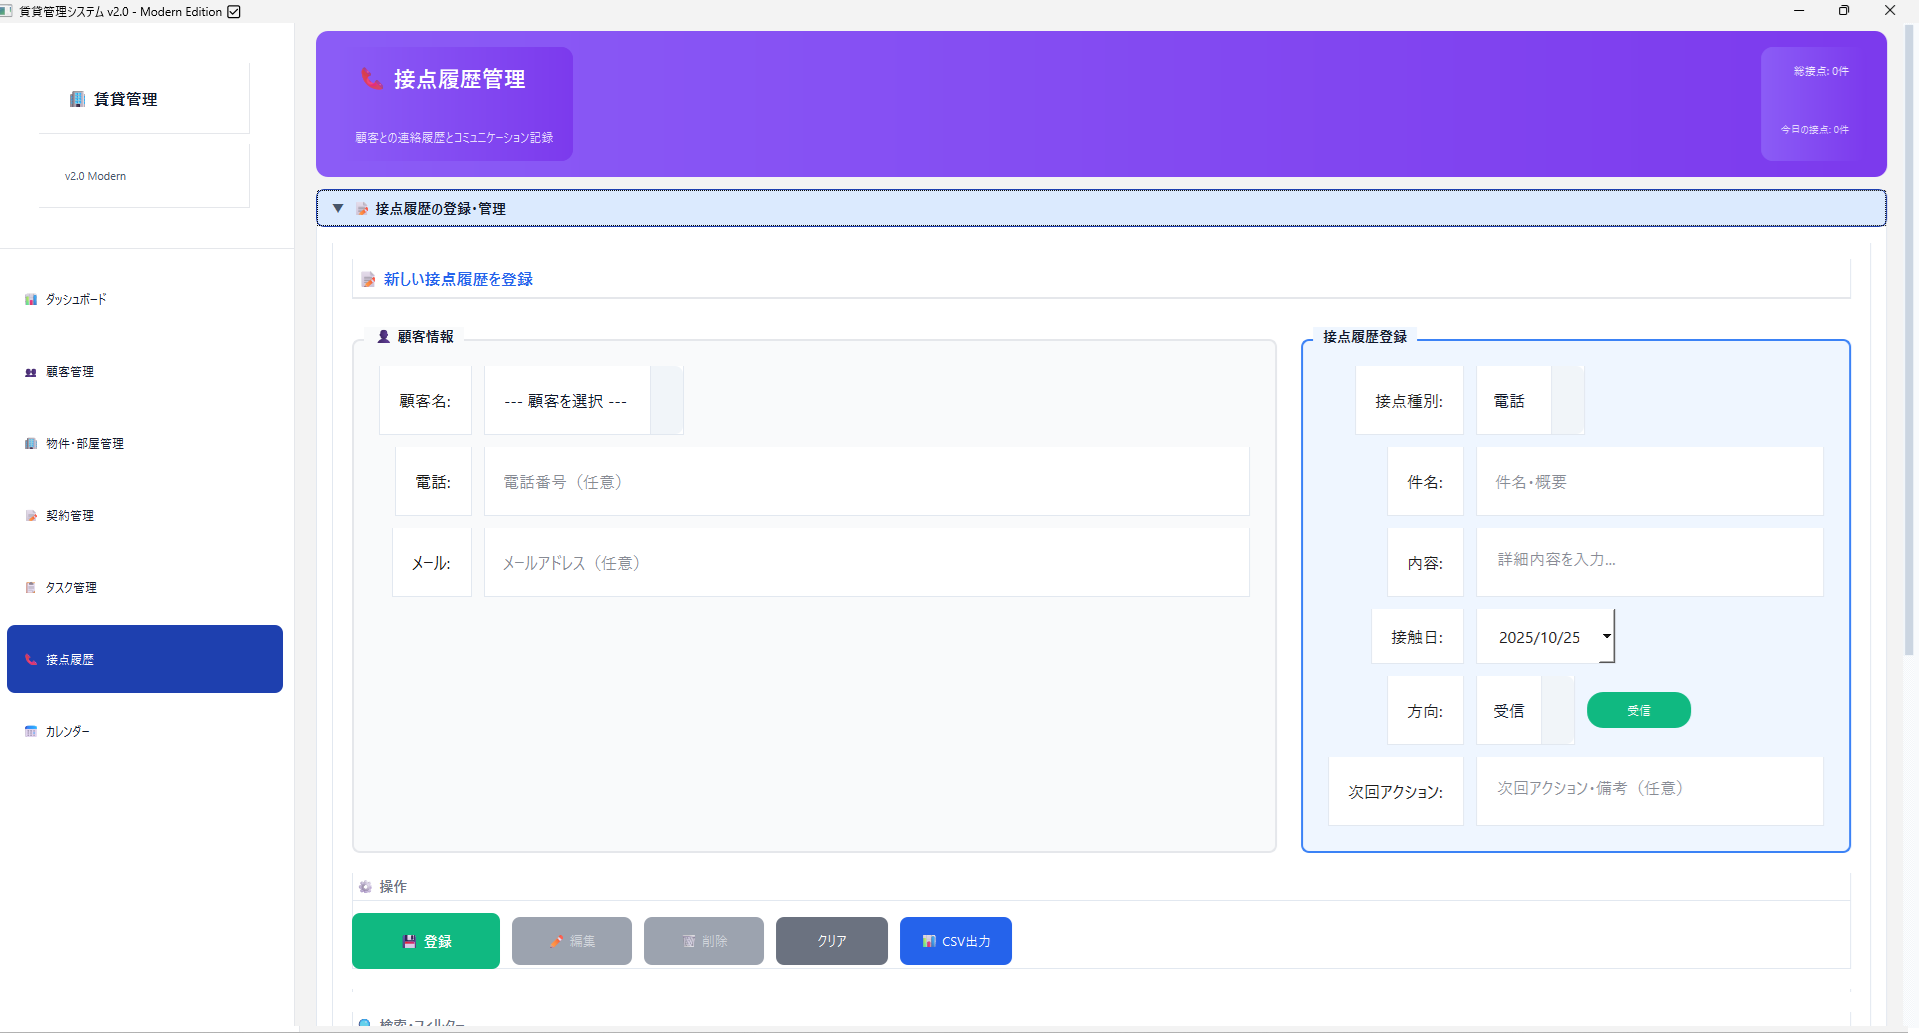Click the 顧客管理 people icon
Image resolution: width=1919 pixels, height=1033 pixels.
coord(30,371)
